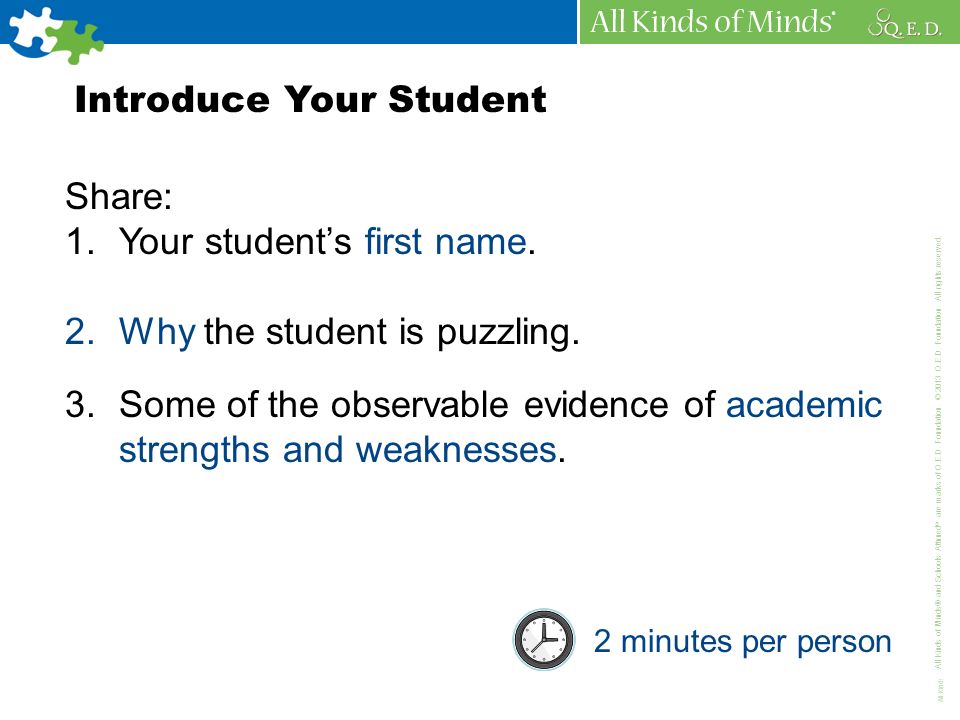Select the blue list number 2
The image size is (960, 720).
(x=80, y=332)
